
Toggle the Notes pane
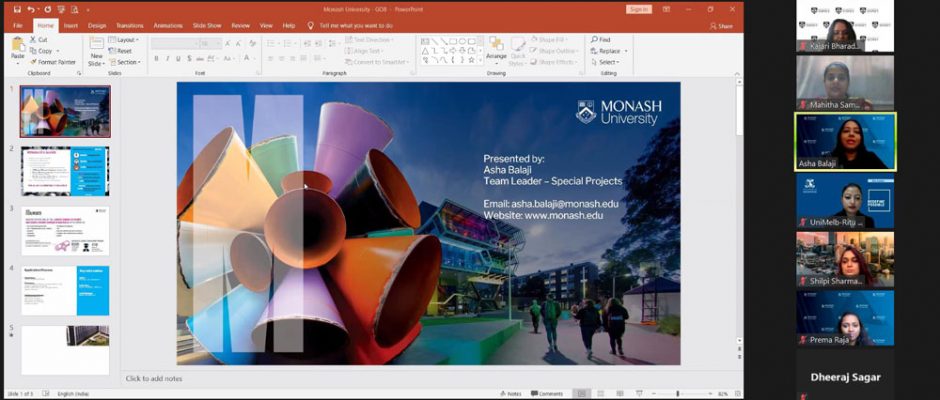coord(512,394)
